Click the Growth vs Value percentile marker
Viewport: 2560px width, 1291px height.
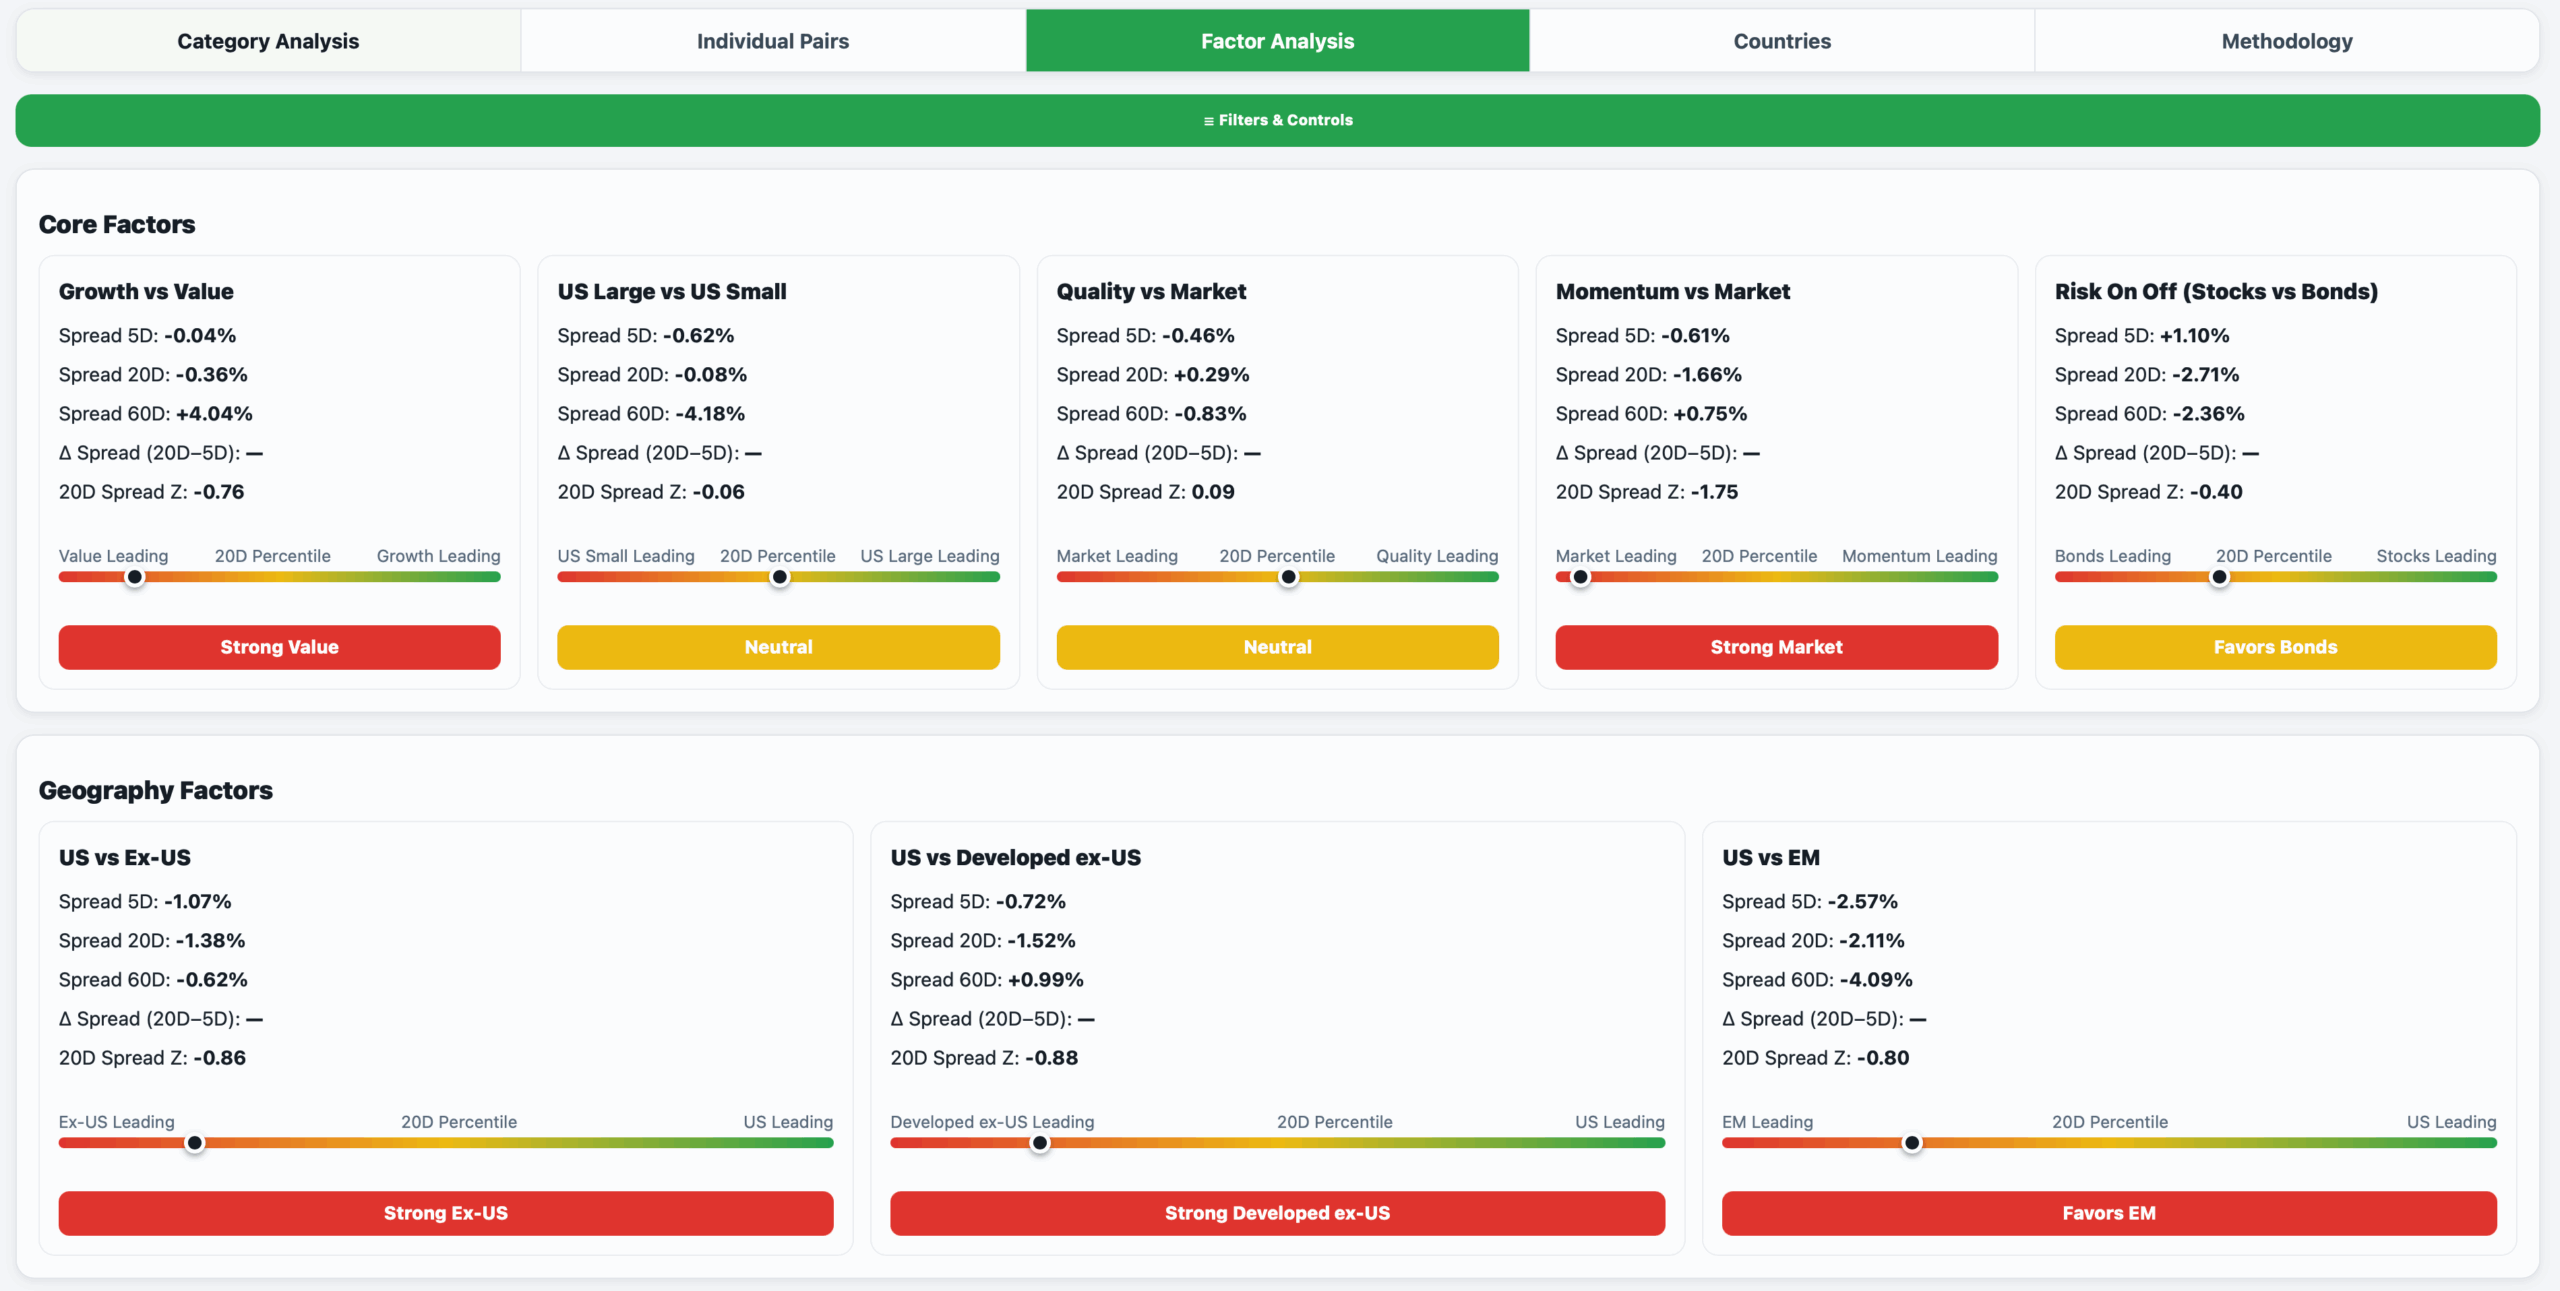pyautogui.click(x=135, y=577)
